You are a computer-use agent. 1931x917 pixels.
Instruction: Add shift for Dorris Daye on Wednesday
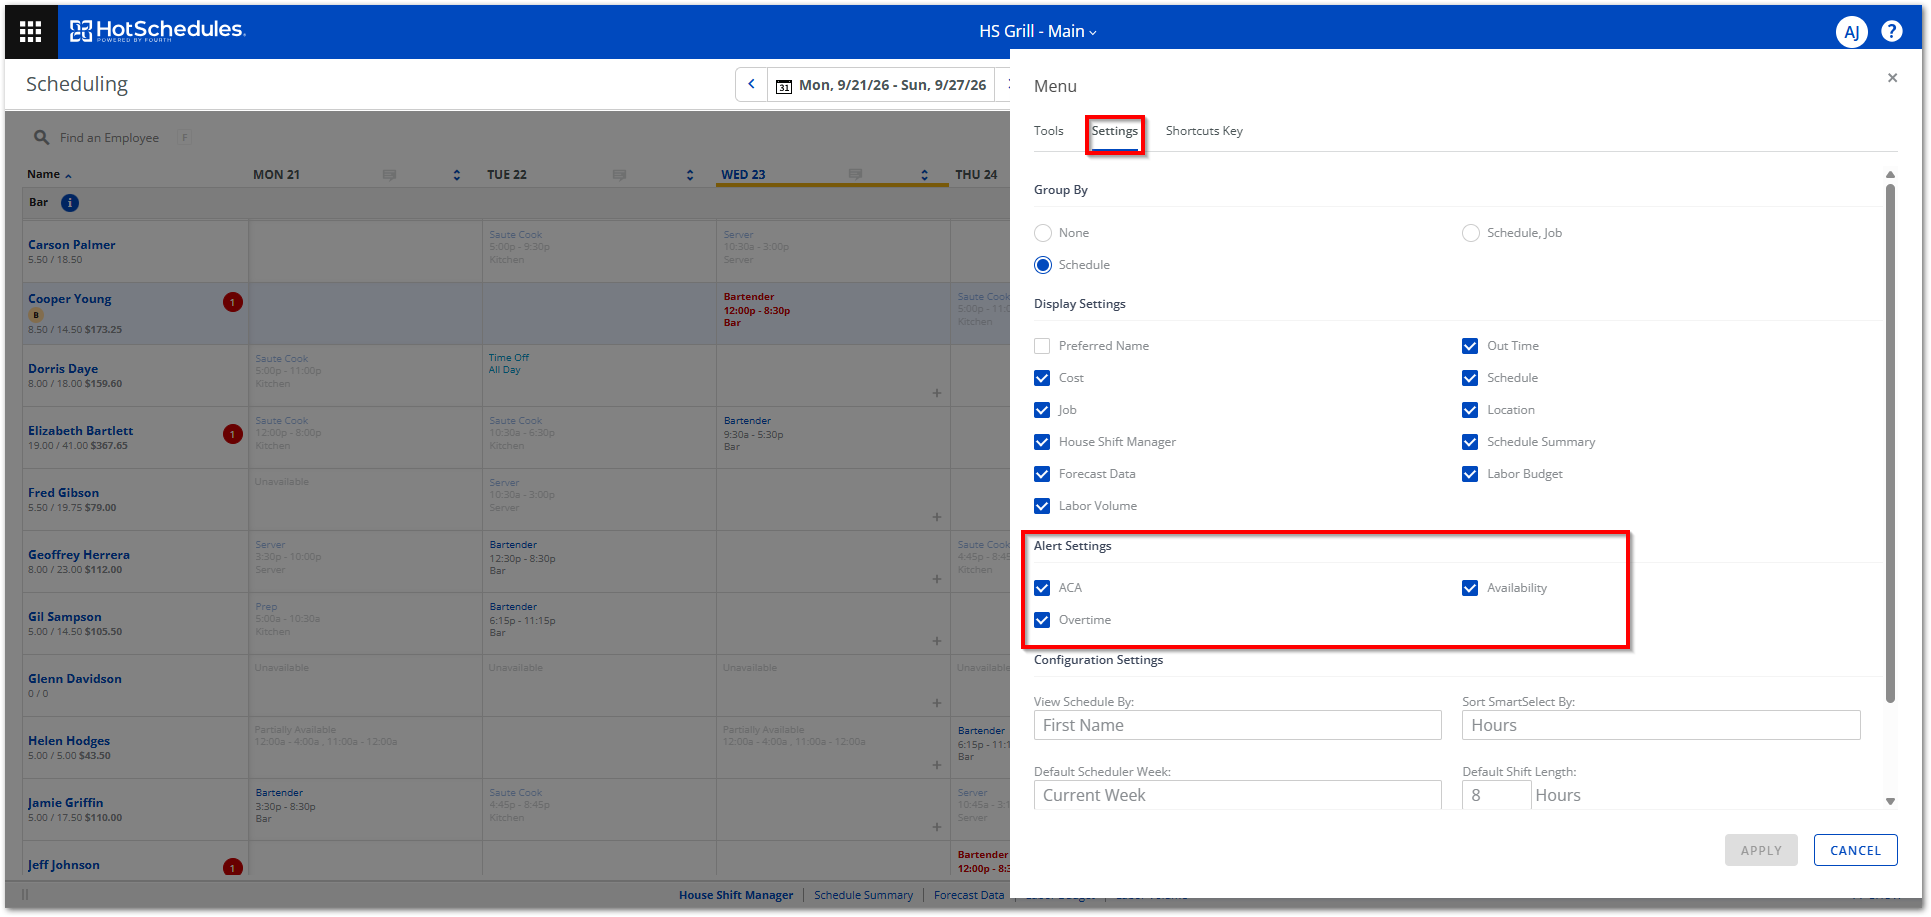937,393
